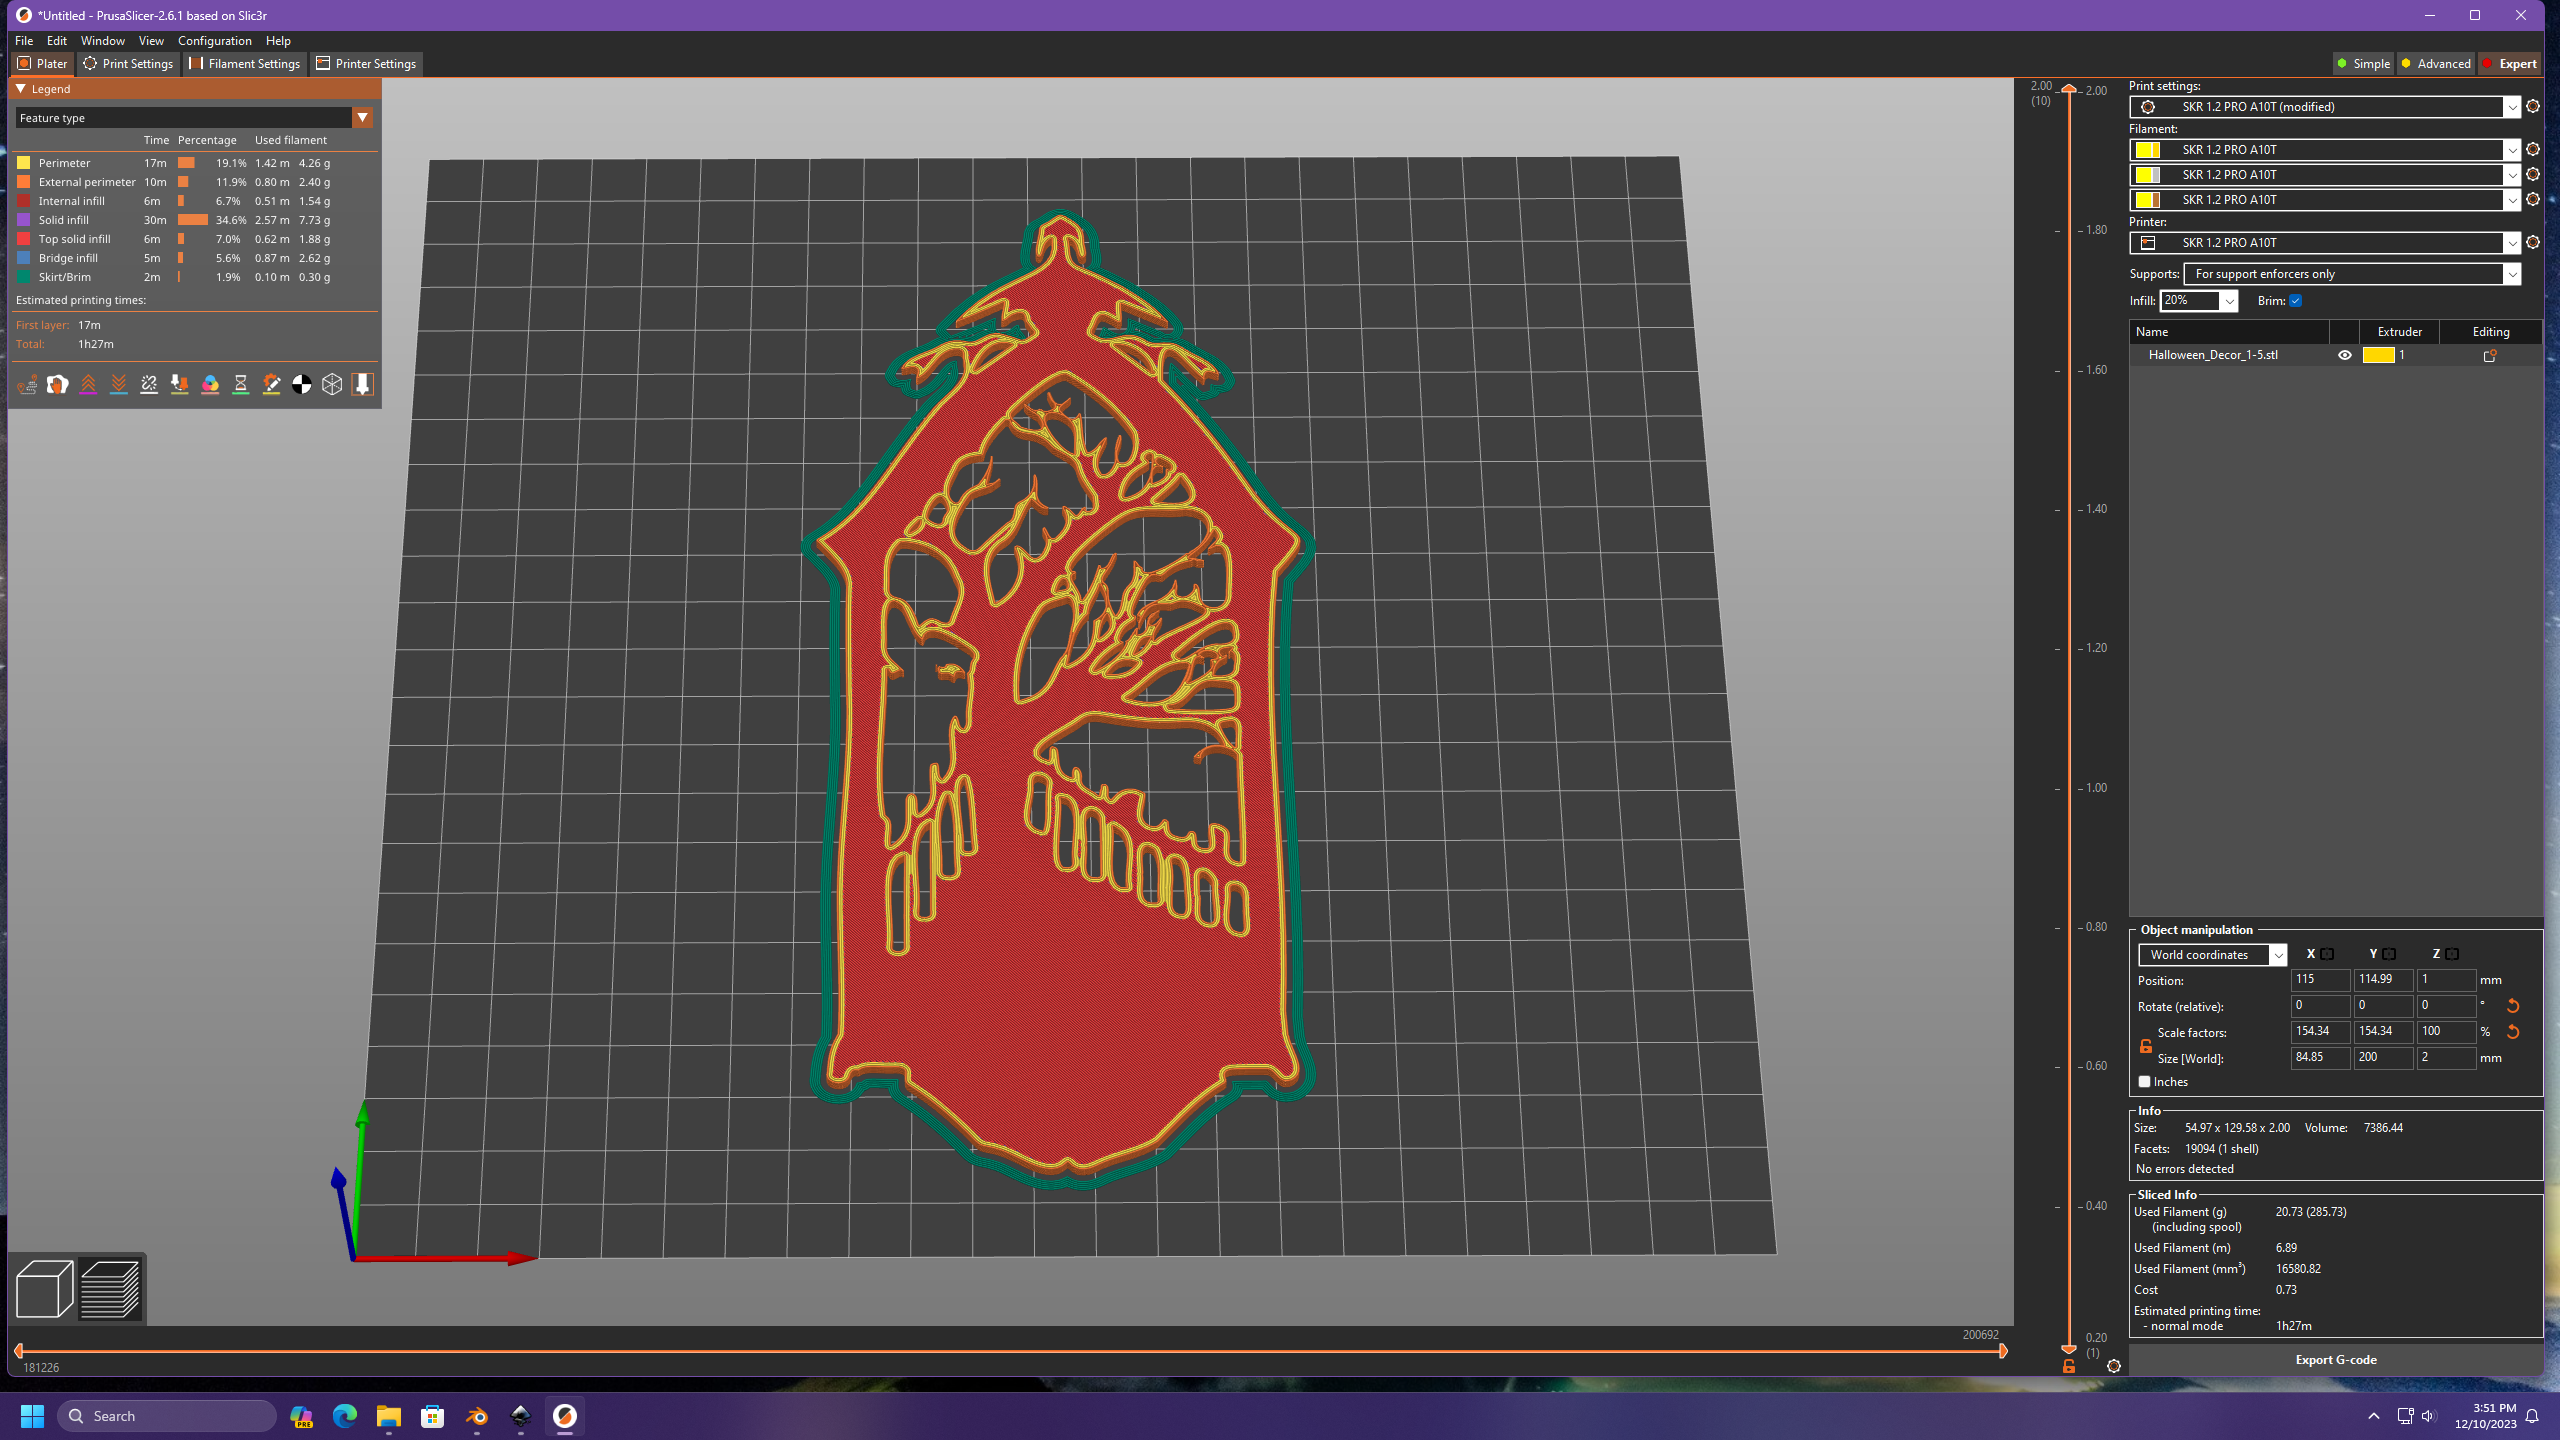Open the Configuration menu

(x=214, y=41)
